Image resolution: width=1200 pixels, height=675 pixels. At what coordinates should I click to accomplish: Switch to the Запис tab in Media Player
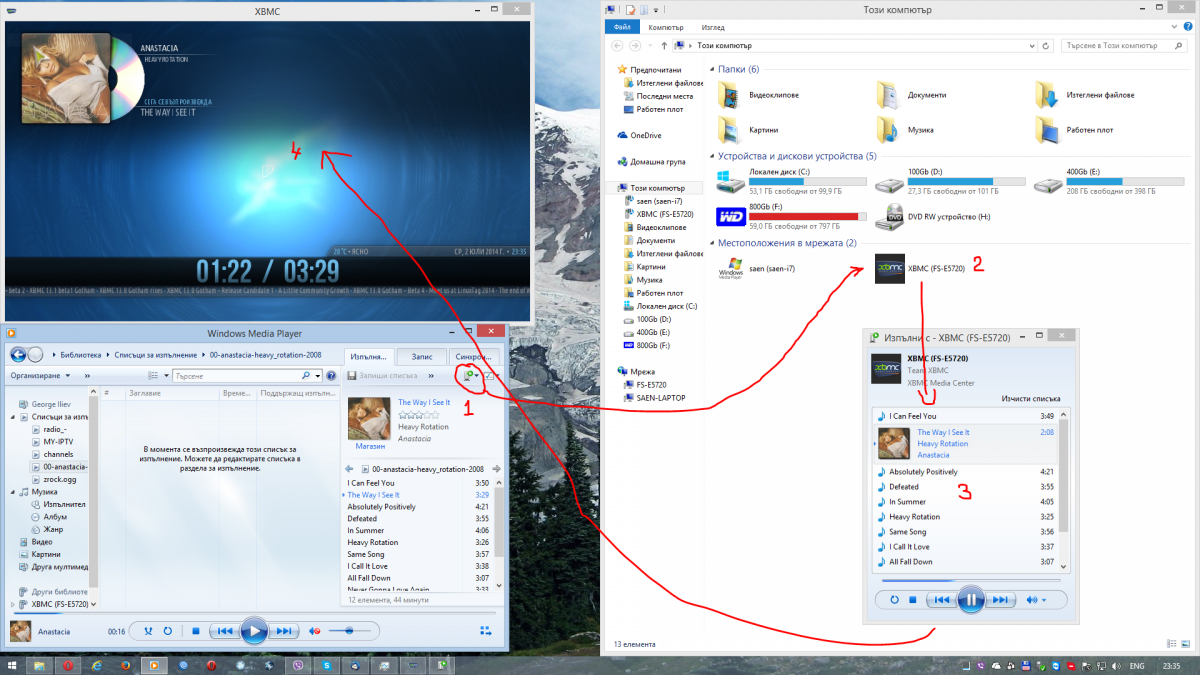421,356
